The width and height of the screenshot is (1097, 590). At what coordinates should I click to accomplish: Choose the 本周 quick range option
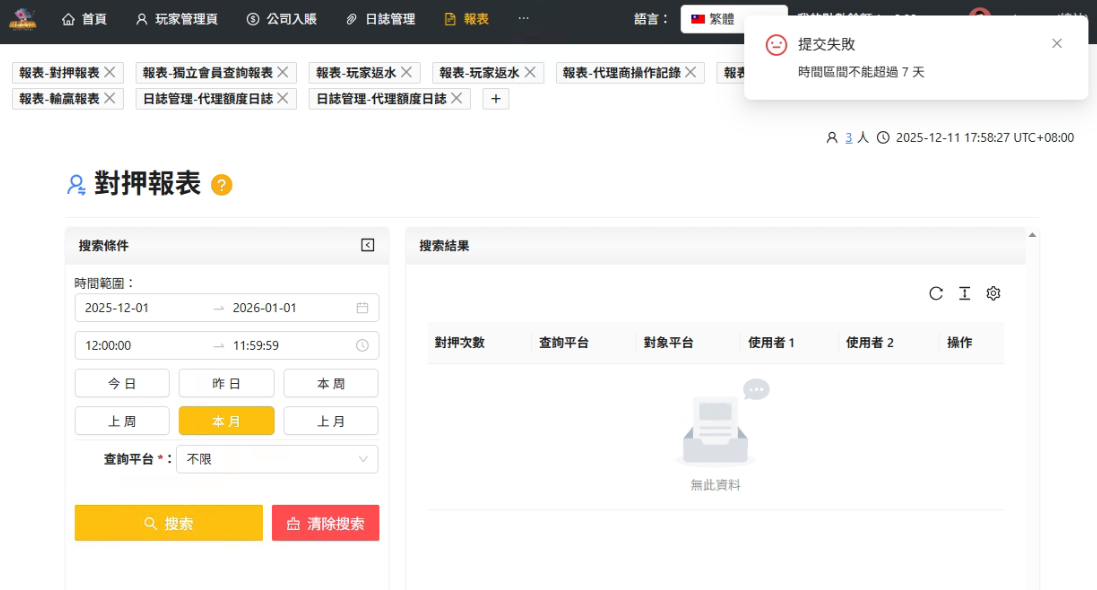[x=331, y=383]
